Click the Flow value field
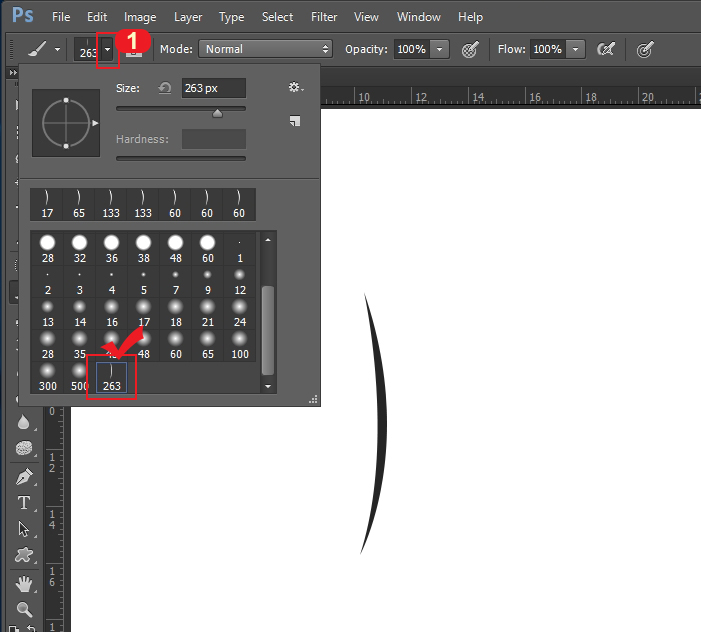The image size is (701, 632). (x=548, y=49)
